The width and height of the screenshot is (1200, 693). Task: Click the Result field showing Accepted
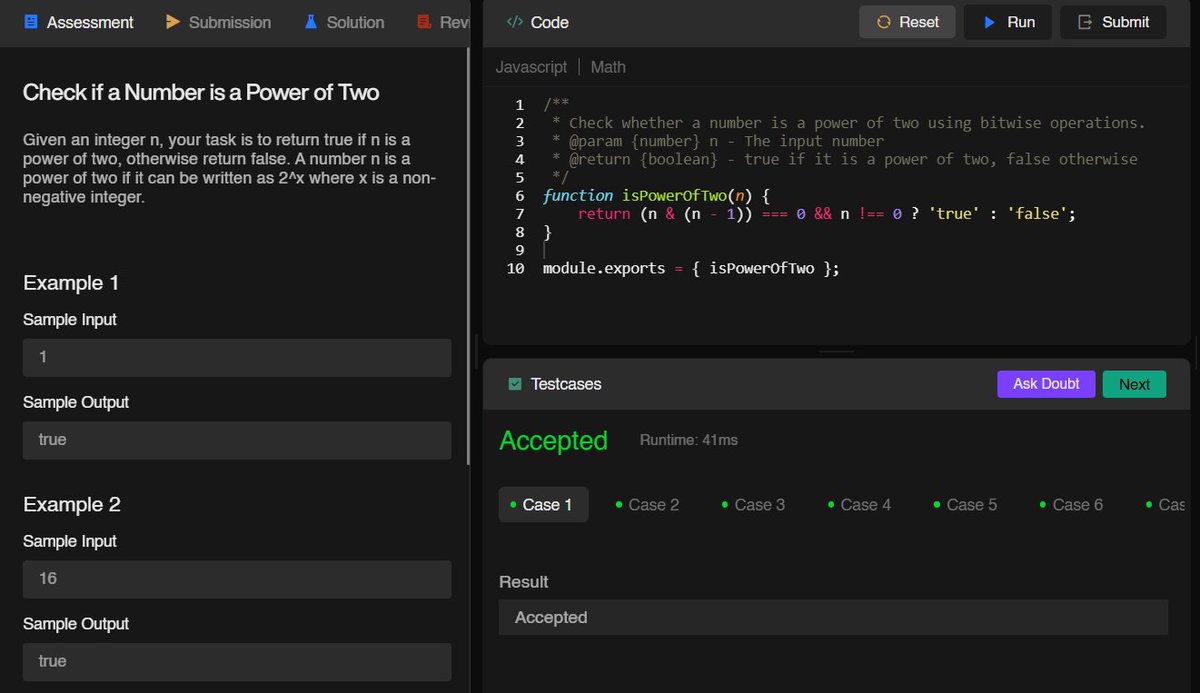coord(833,617)
